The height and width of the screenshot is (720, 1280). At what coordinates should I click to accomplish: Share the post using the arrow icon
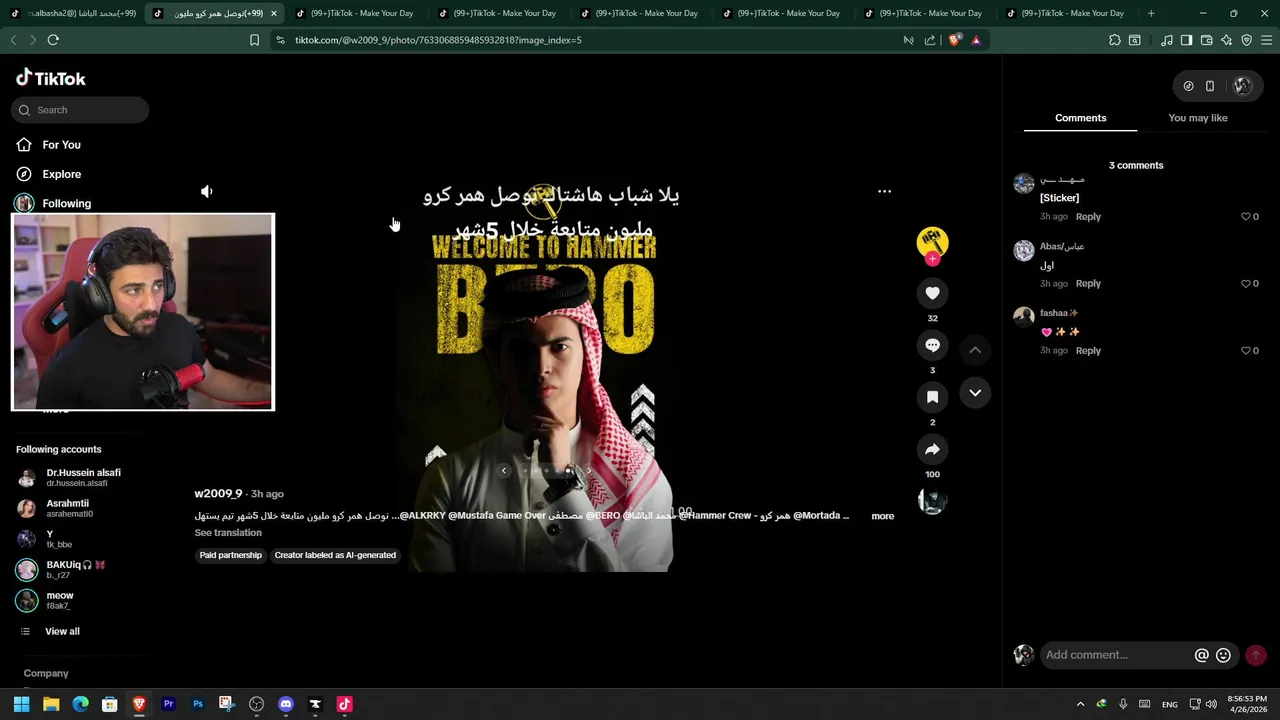932,449
